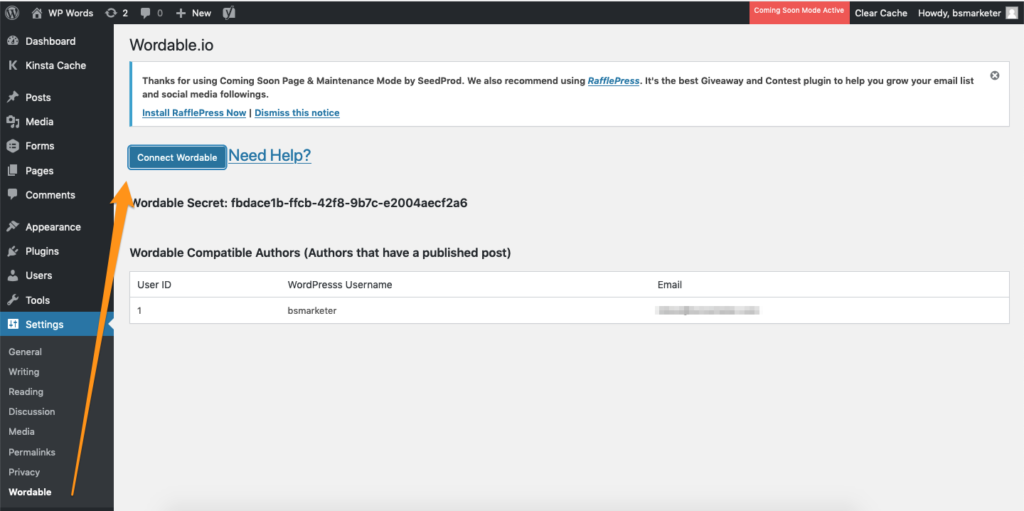Click the bsmarketer user avatar

click(1012, 13)
